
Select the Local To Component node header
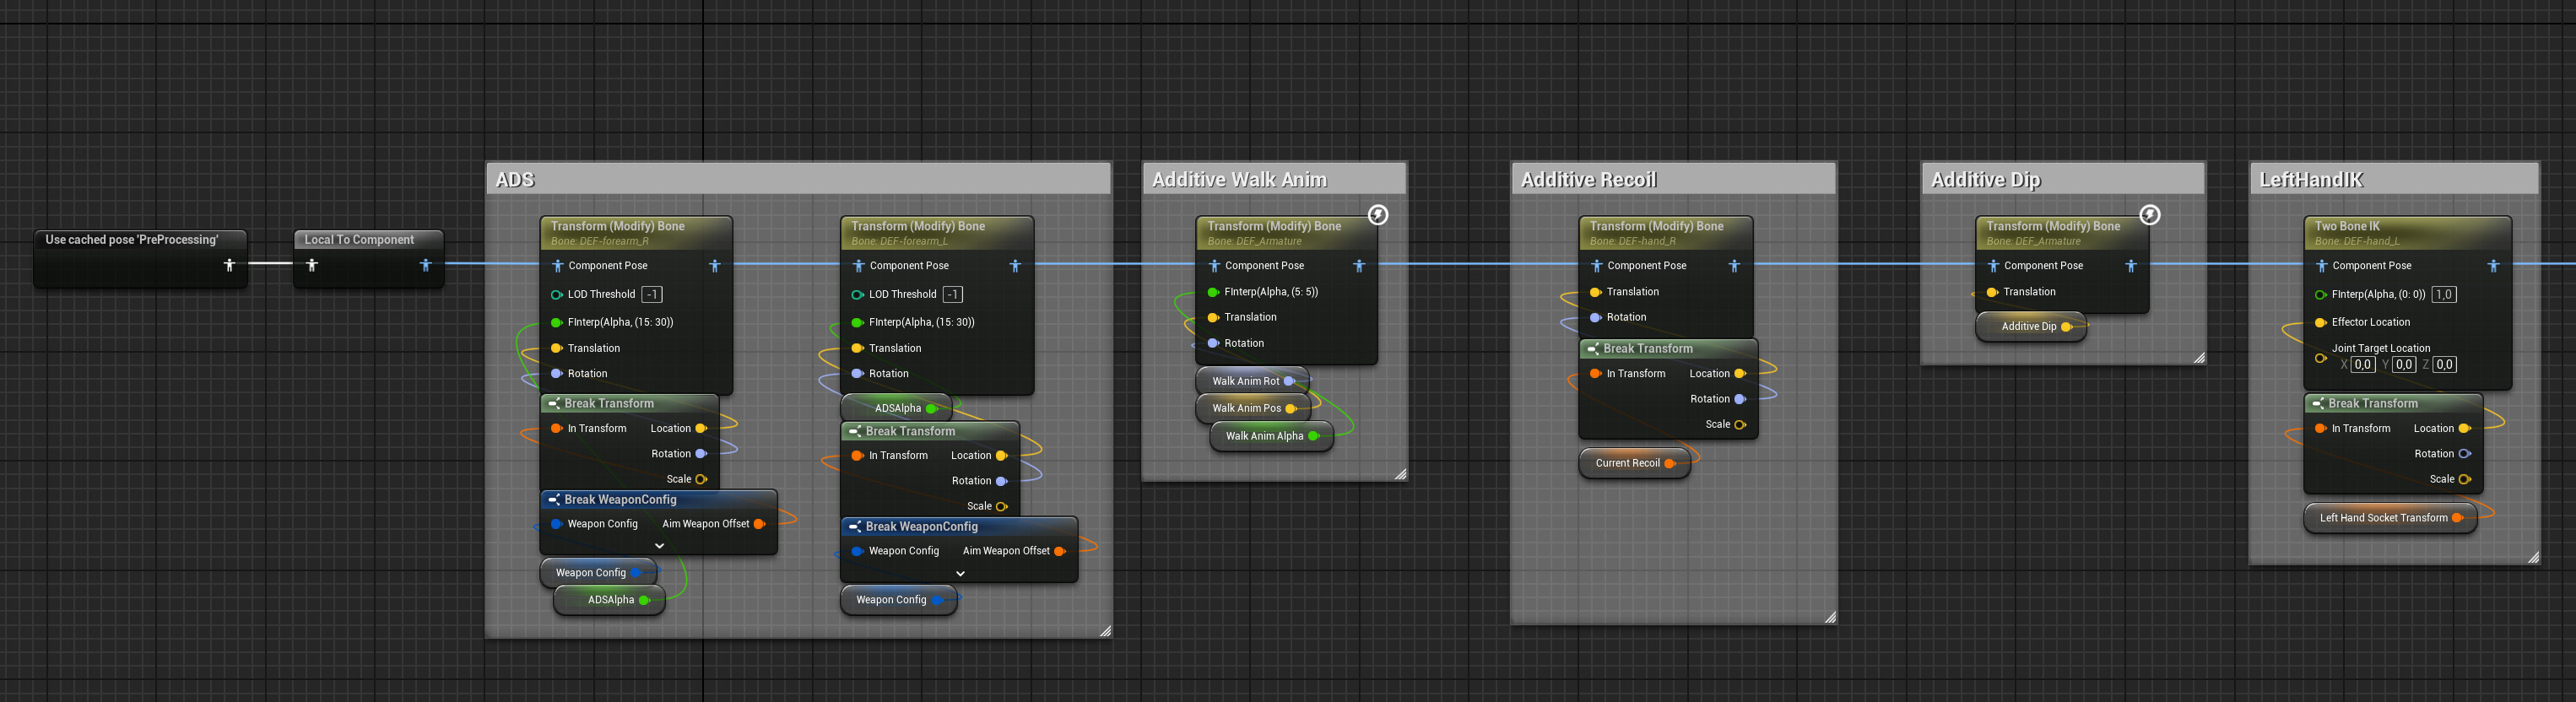pos(368,240)
